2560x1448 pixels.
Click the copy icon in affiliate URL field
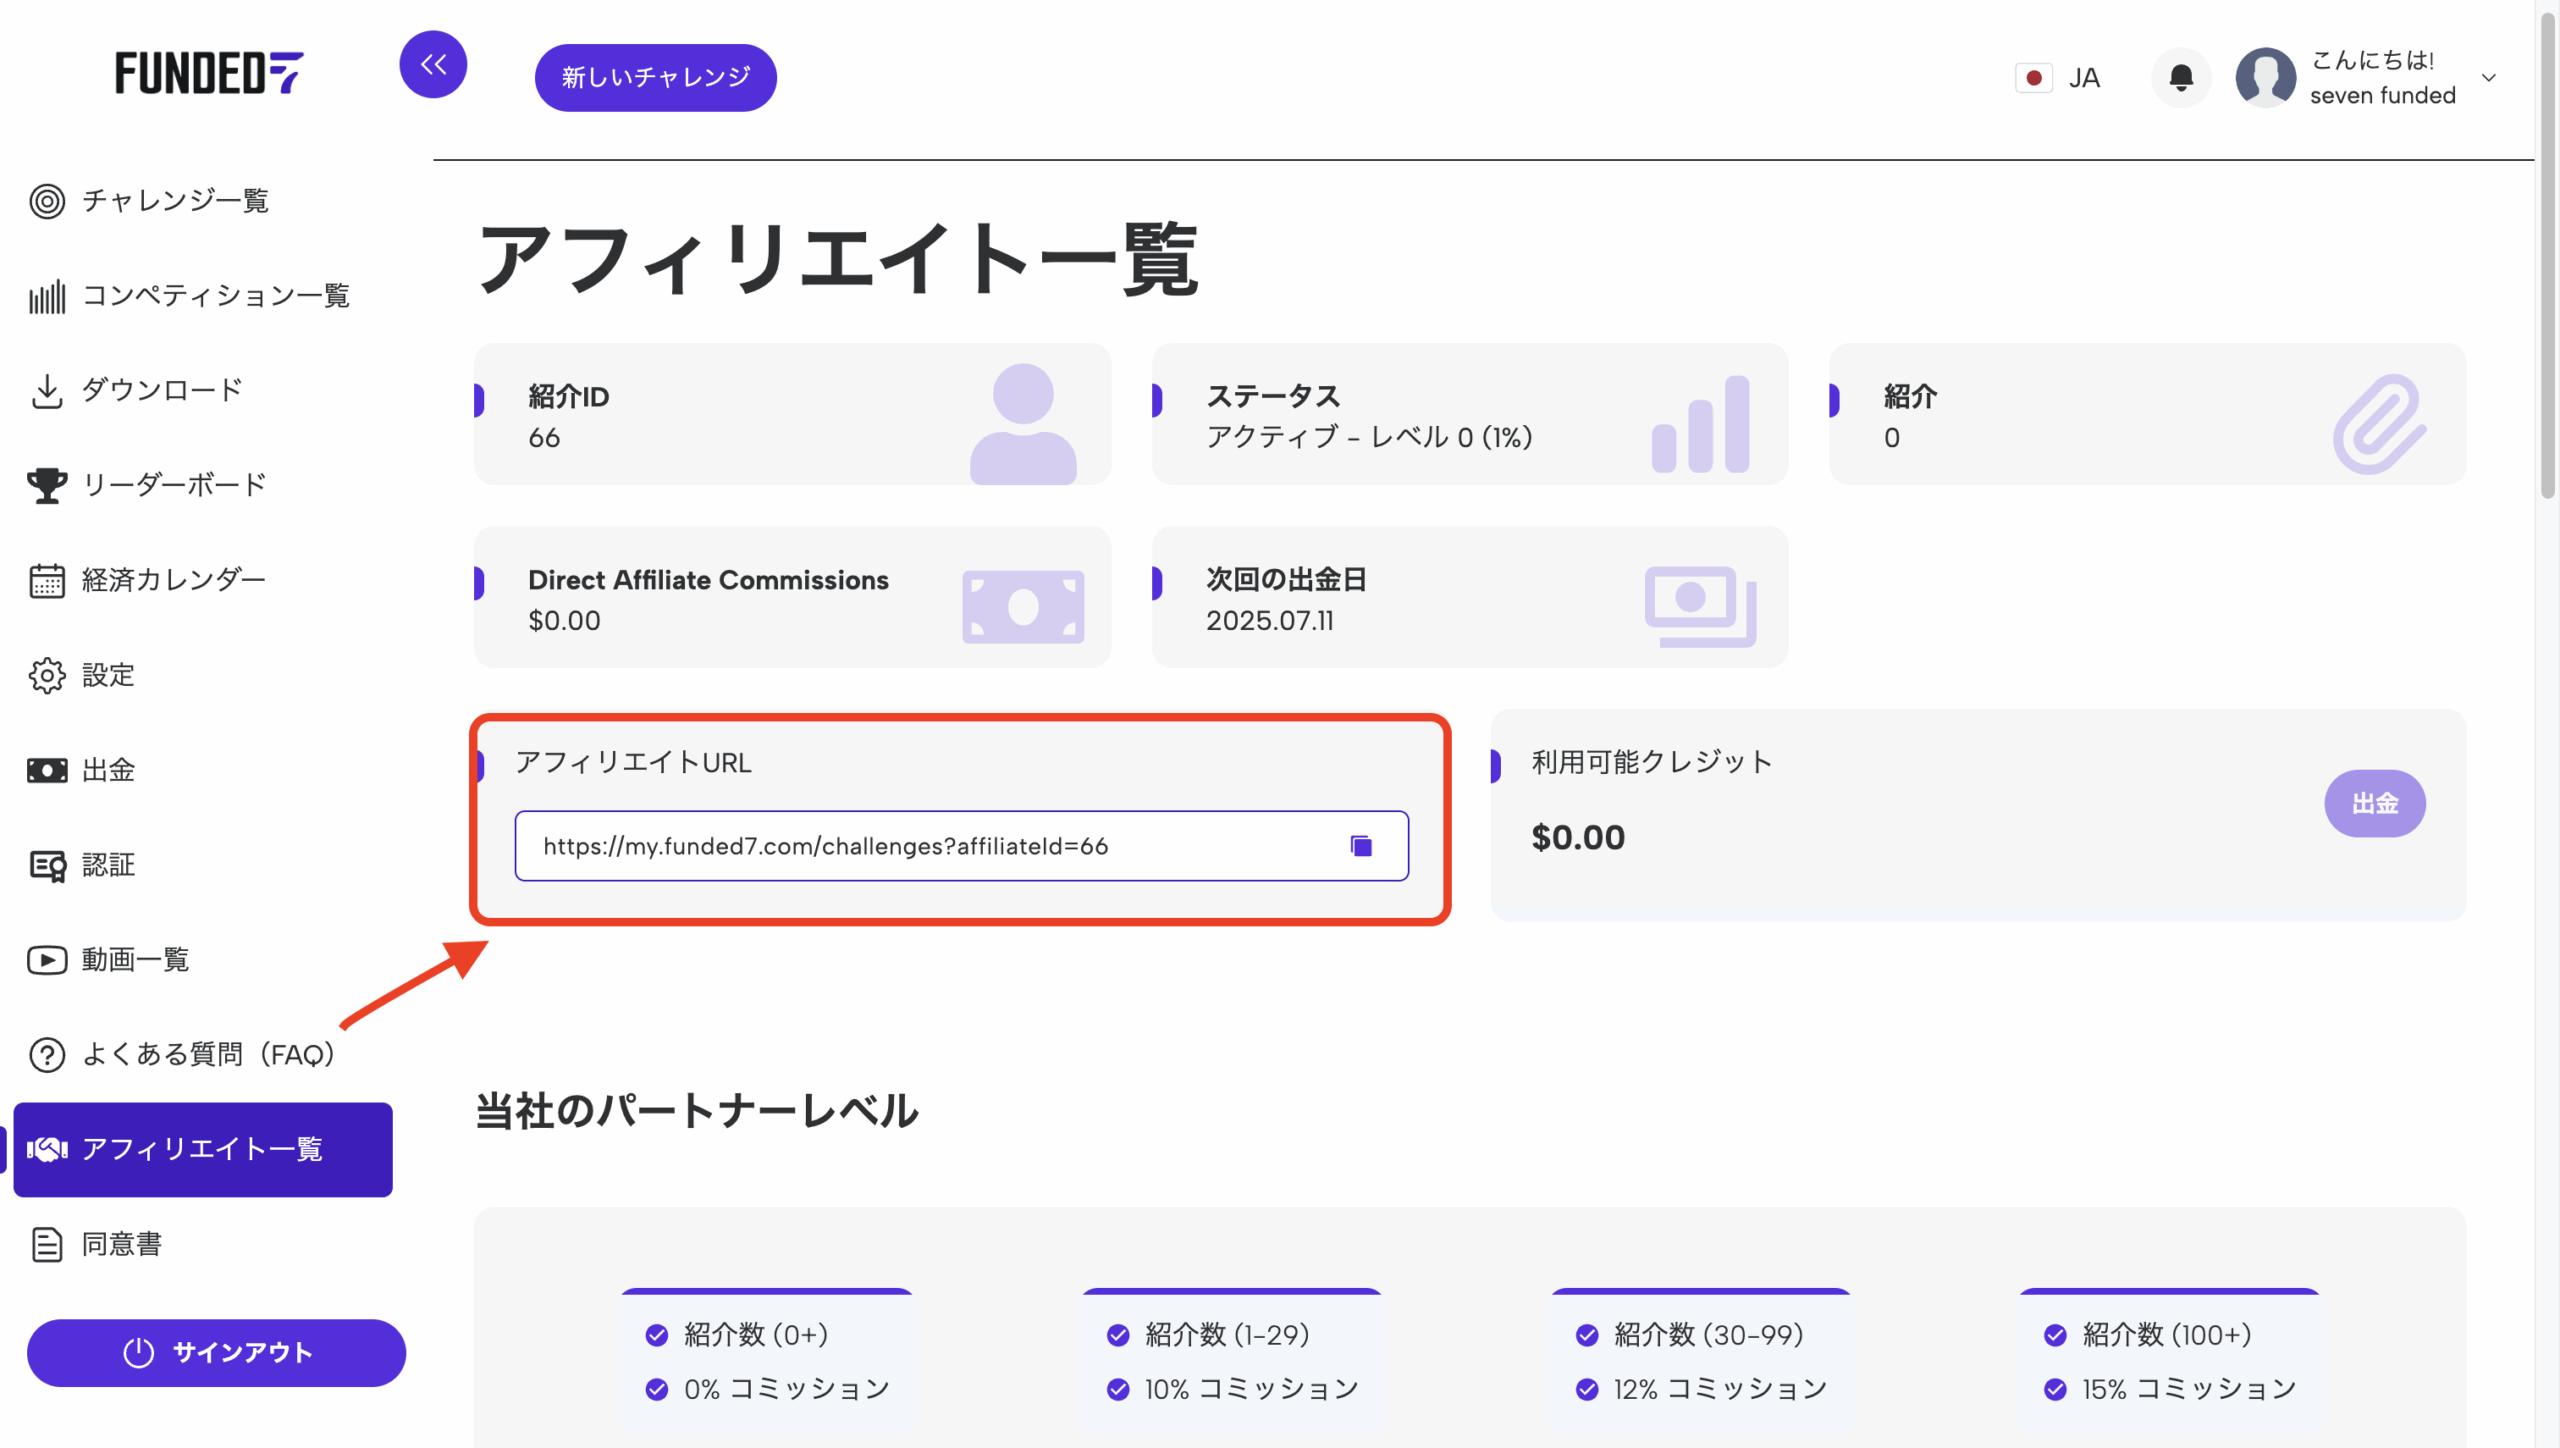point(1361,846)
